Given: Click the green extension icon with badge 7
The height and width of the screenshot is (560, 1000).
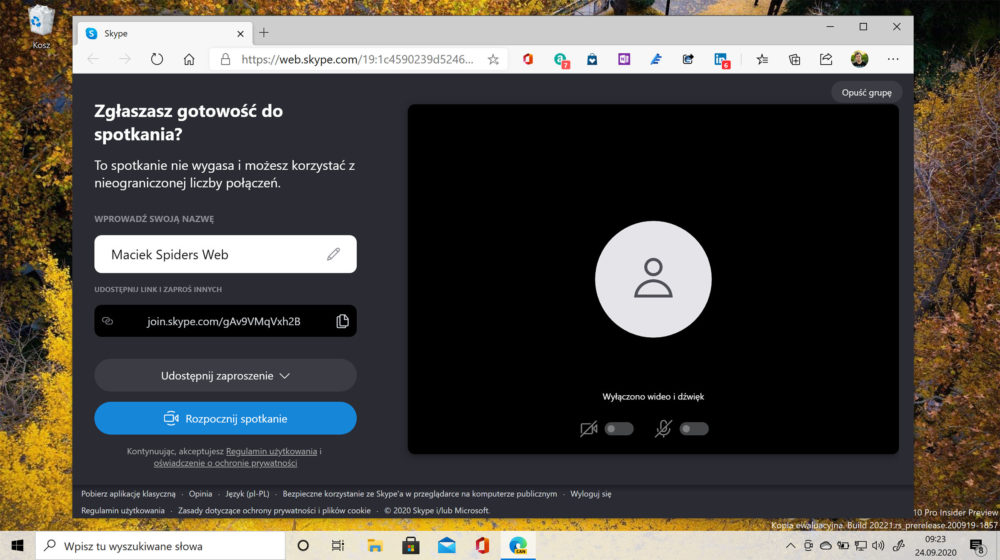Looking at the screenshot, I should (x=561, y=60).
